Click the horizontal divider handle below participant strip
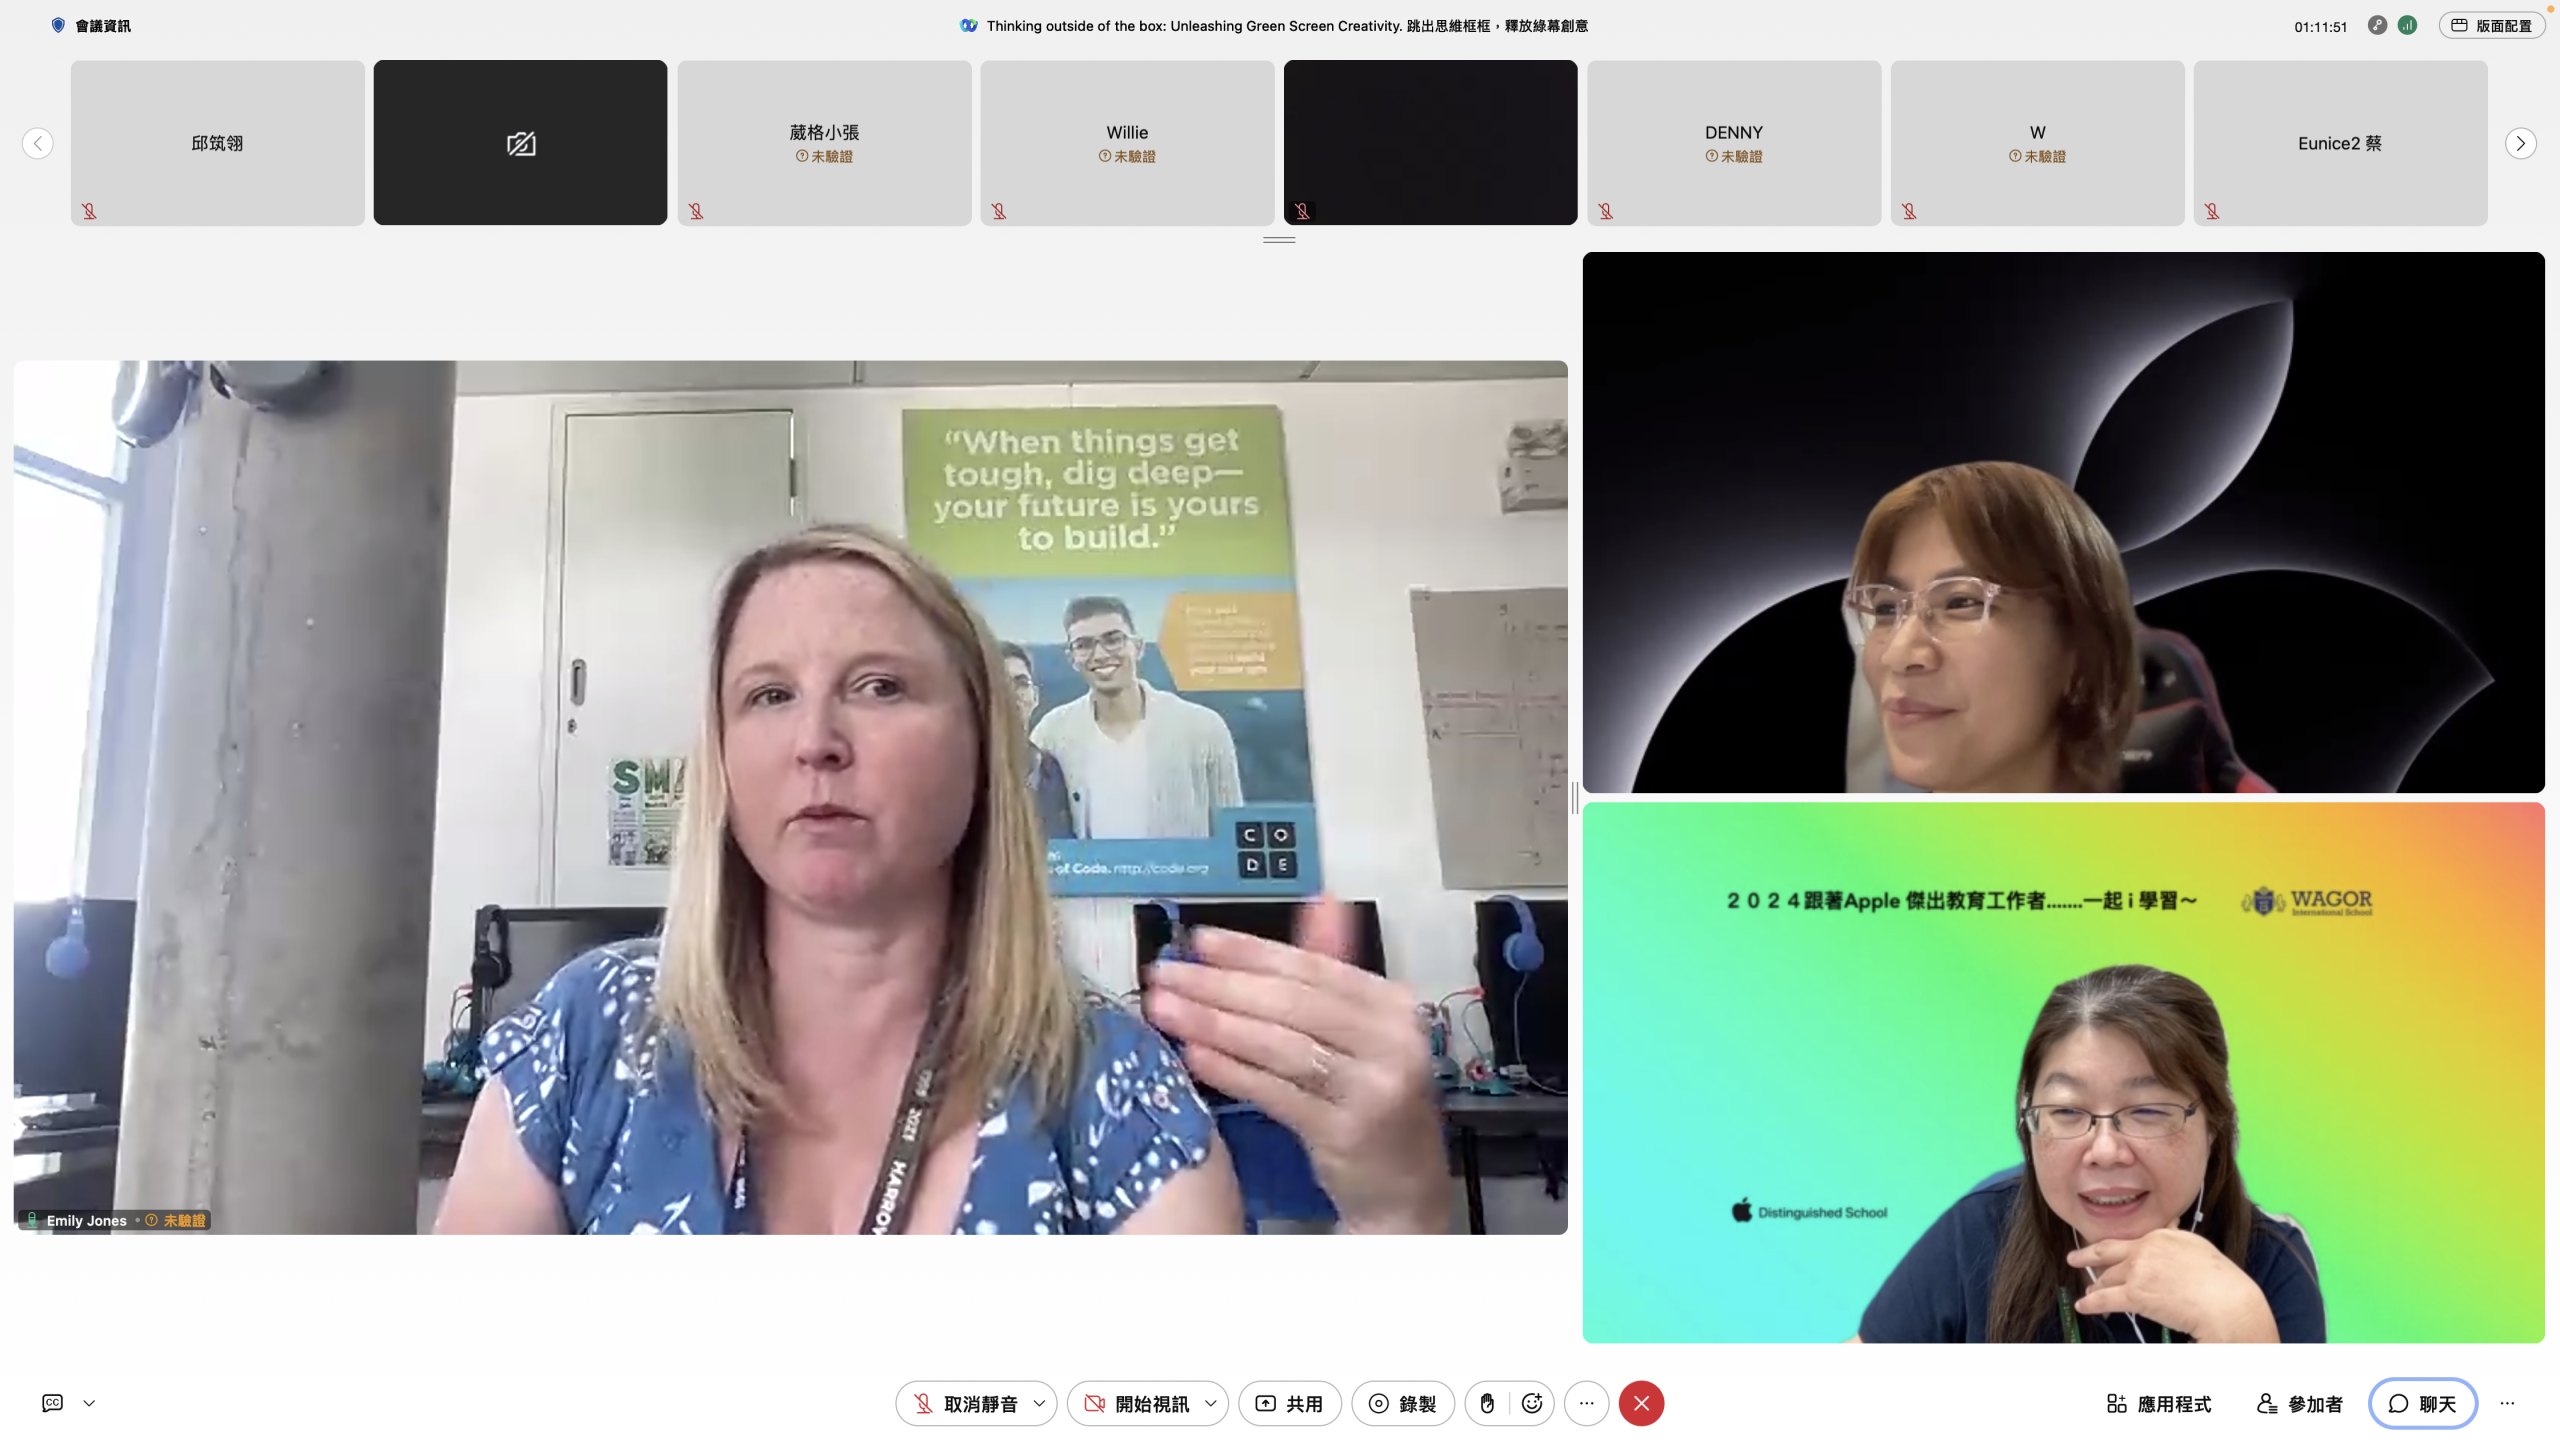This screenshot has height=1440, width=2560. [1279, 240]
